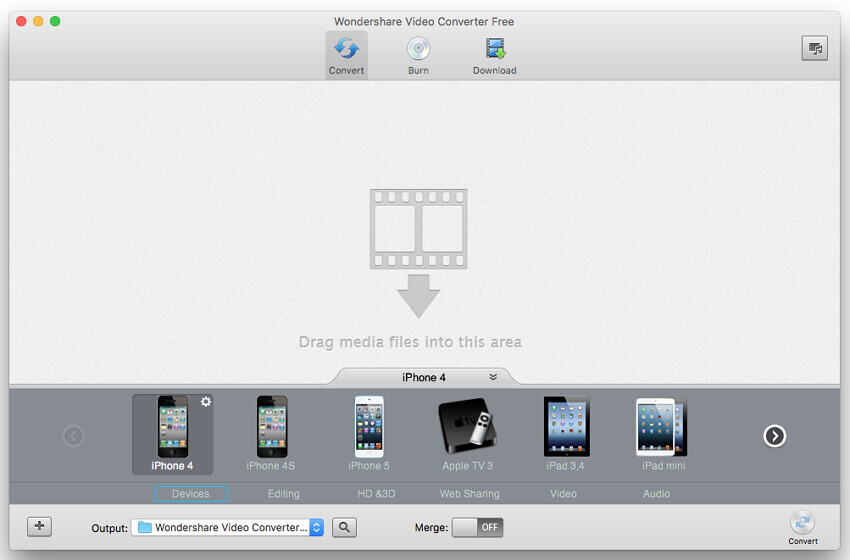
Task: Pick the iPad 3,4 device preset
Action: [x=565, y=434]
